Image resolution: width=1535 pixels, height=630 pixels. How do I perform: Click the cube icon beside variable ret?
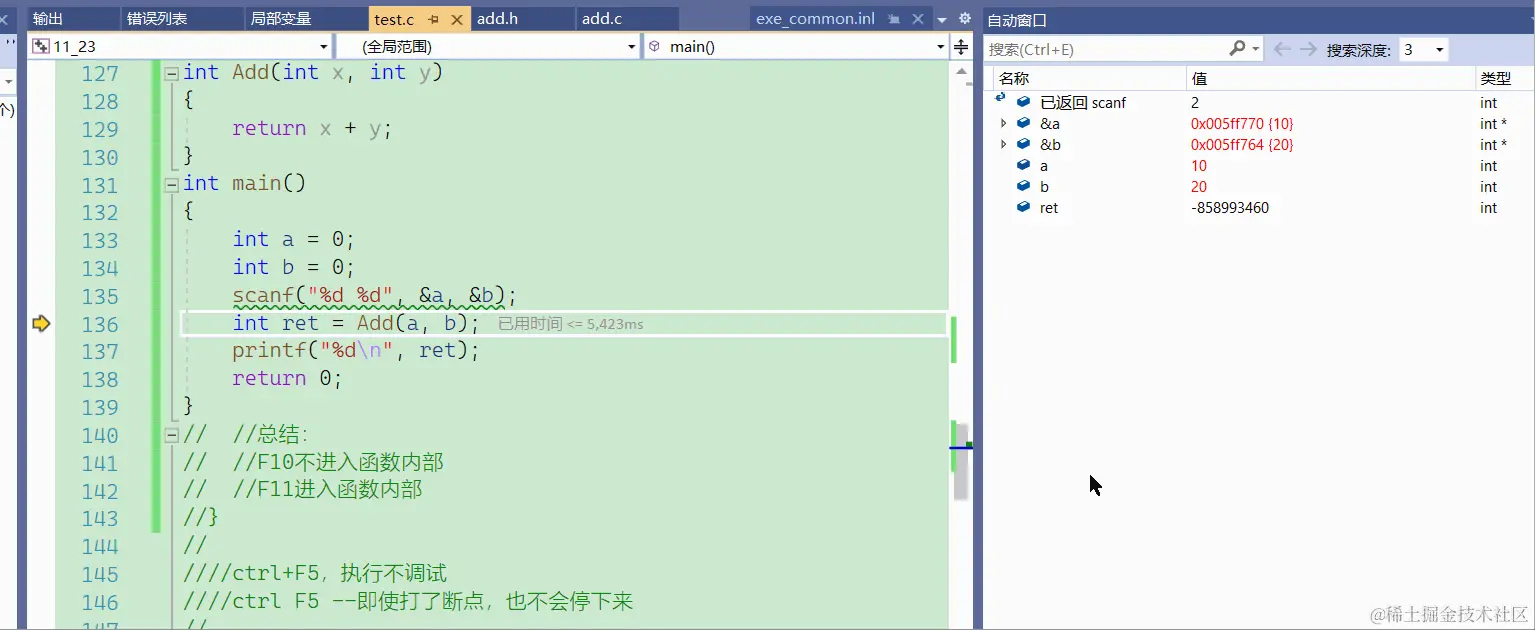point(1023,207)
